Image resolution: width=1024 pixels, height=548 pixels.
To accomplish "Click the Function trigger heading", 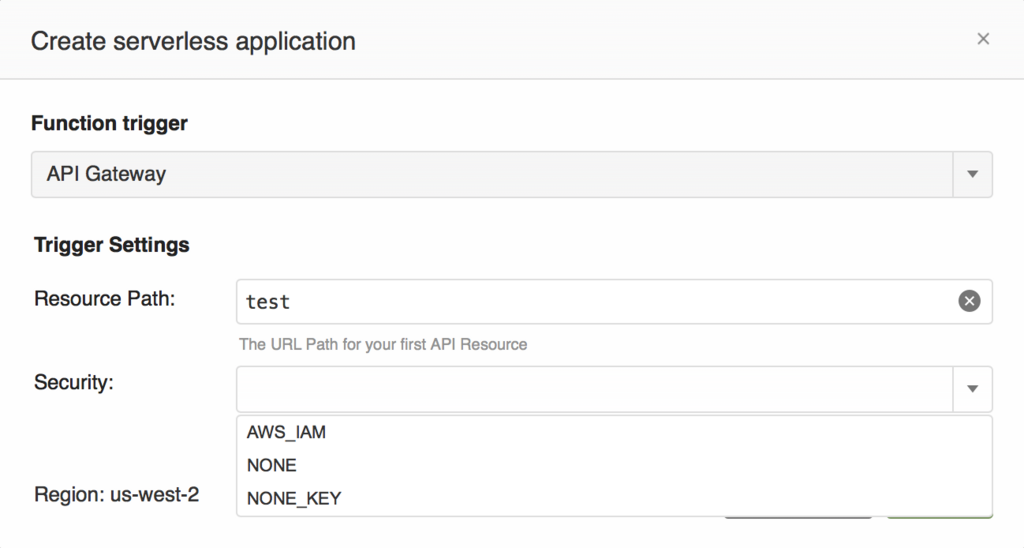I will pos(109,123).
